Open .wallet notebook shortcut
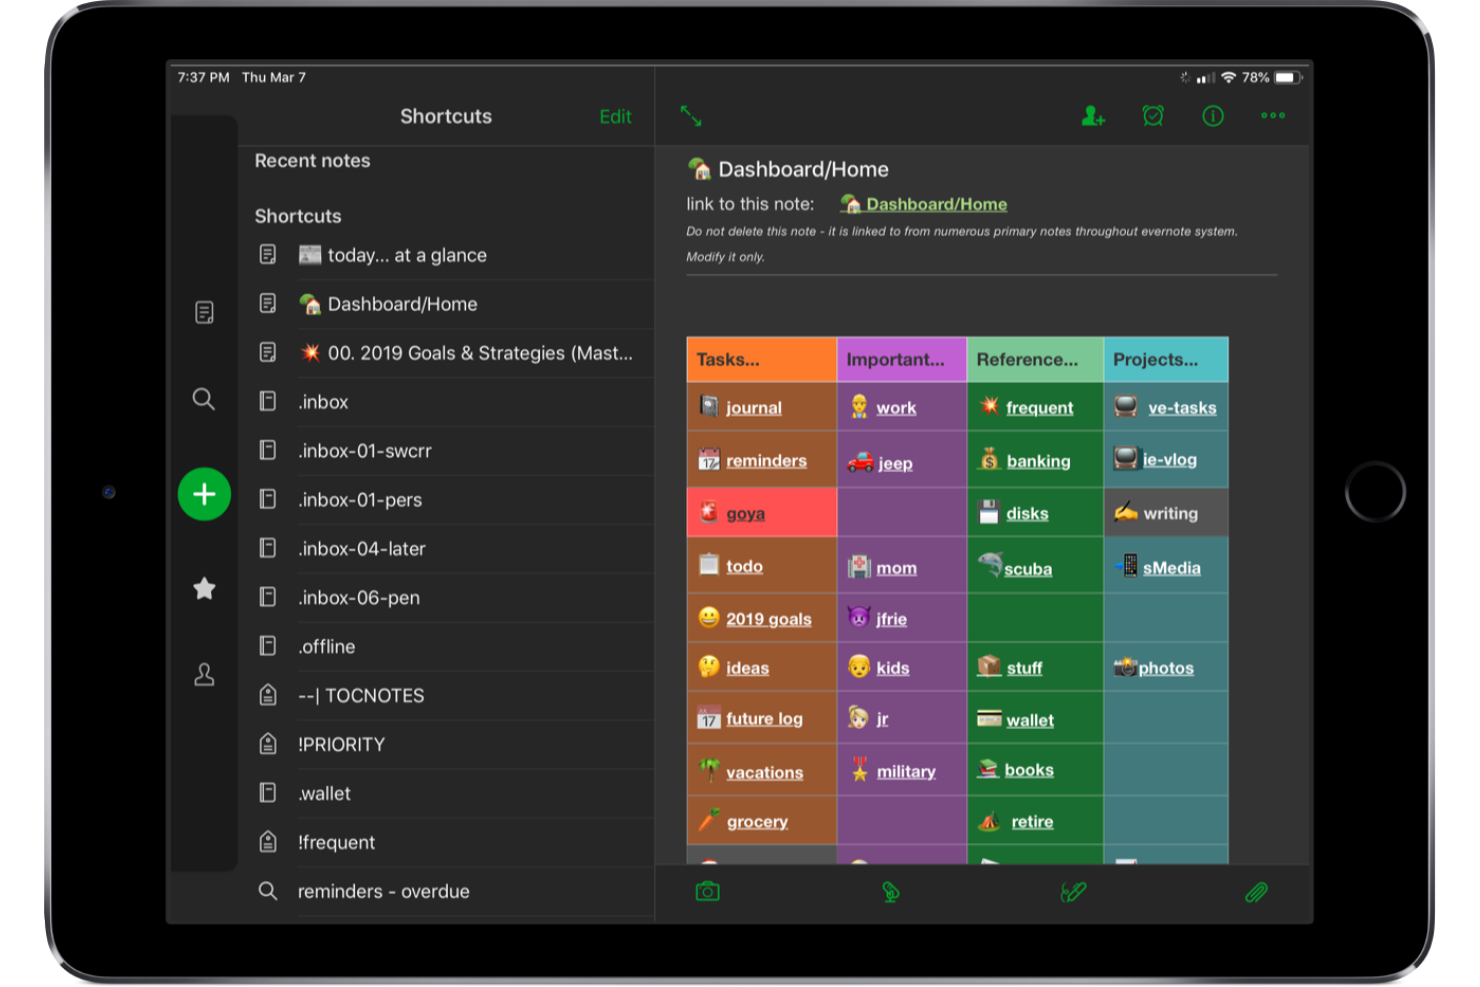The width and height of the screenshot is (1480, 987). (x=446, y=794)
